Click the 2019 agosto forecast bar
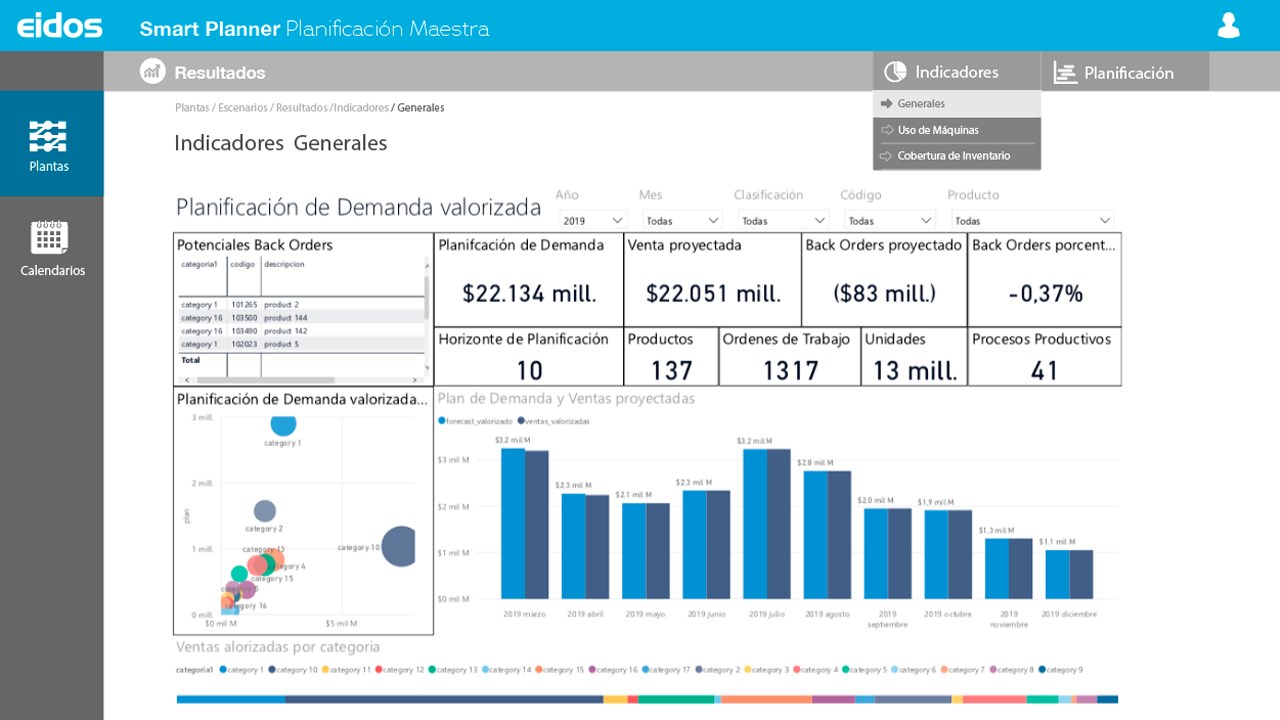The image size is (1280, 720). tap(815, 534)
